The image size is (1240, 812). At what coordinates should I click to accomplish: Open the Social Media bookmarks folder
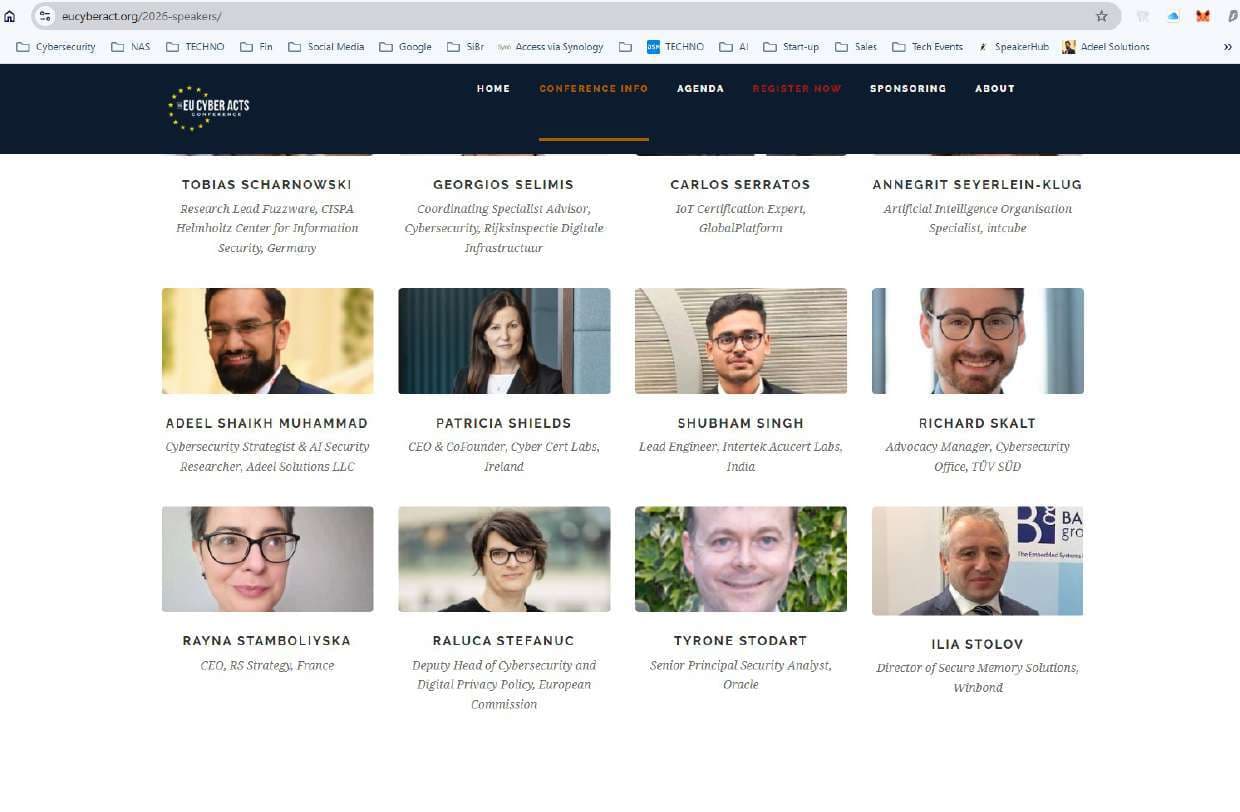click(x=326, y=46)
